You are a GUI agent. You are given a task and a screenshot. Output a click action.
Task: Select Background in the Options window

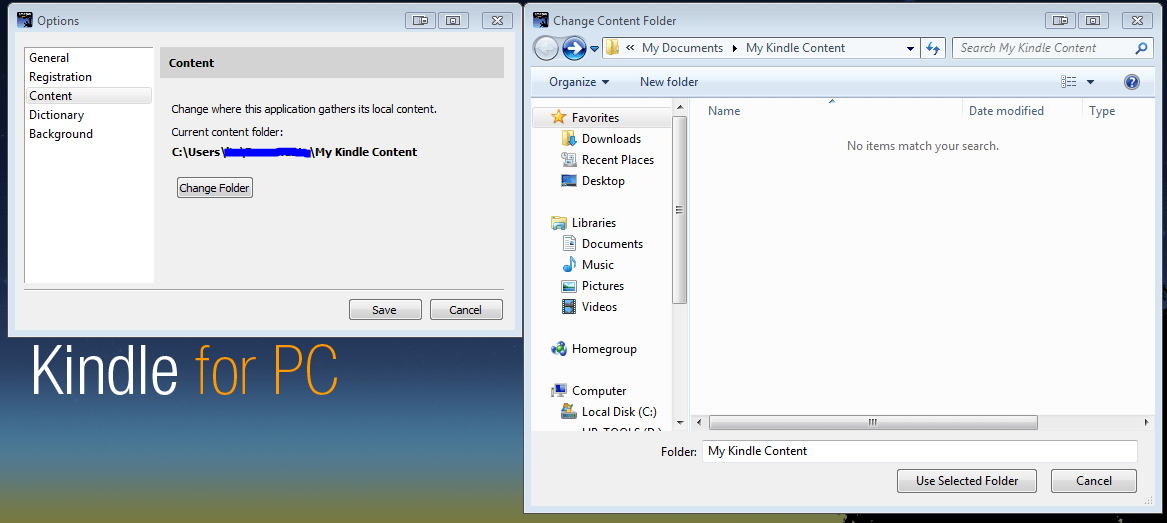(61, 134)
